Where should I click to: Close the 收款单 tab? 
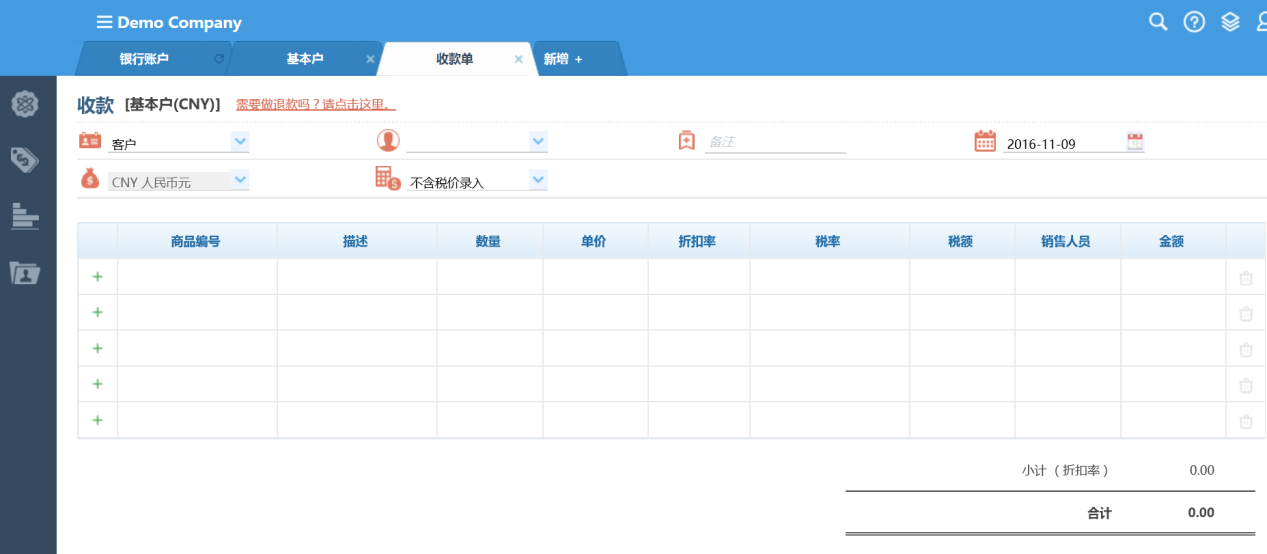tap(518, 59)
